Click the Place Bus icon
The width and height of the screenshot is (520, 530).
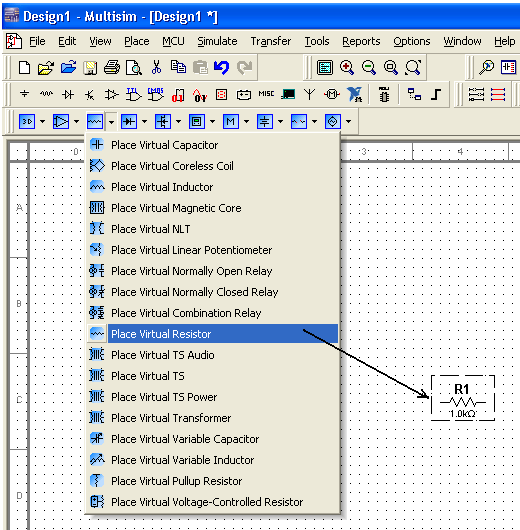click(x=436, y=94)
